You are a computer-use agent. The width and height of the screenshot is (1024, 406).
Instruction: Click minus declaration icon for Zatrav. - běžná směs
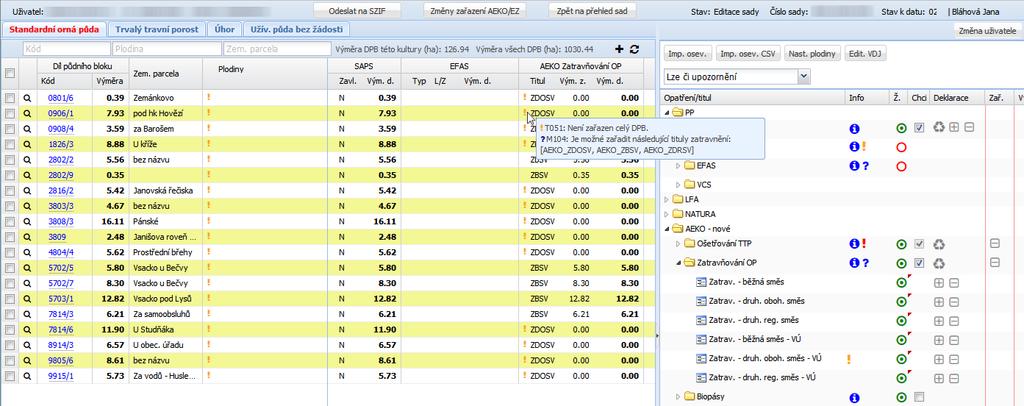954,283
